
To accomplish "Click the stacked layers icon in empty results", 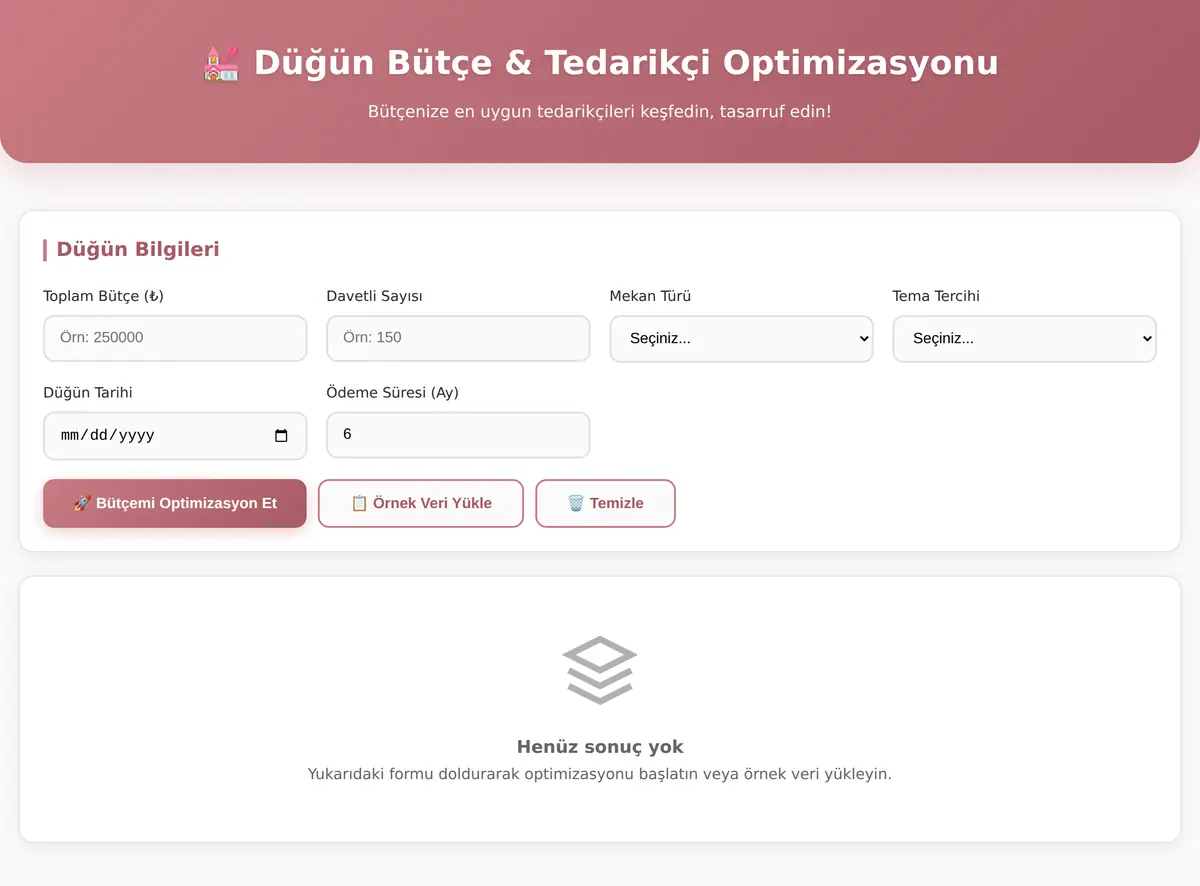I will point(600,670).
